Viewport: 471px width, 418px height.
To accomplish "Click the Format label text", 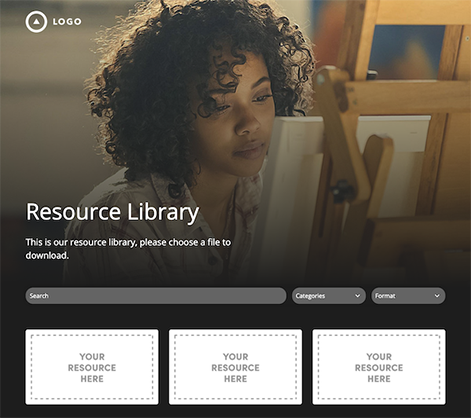I will 385,296.
